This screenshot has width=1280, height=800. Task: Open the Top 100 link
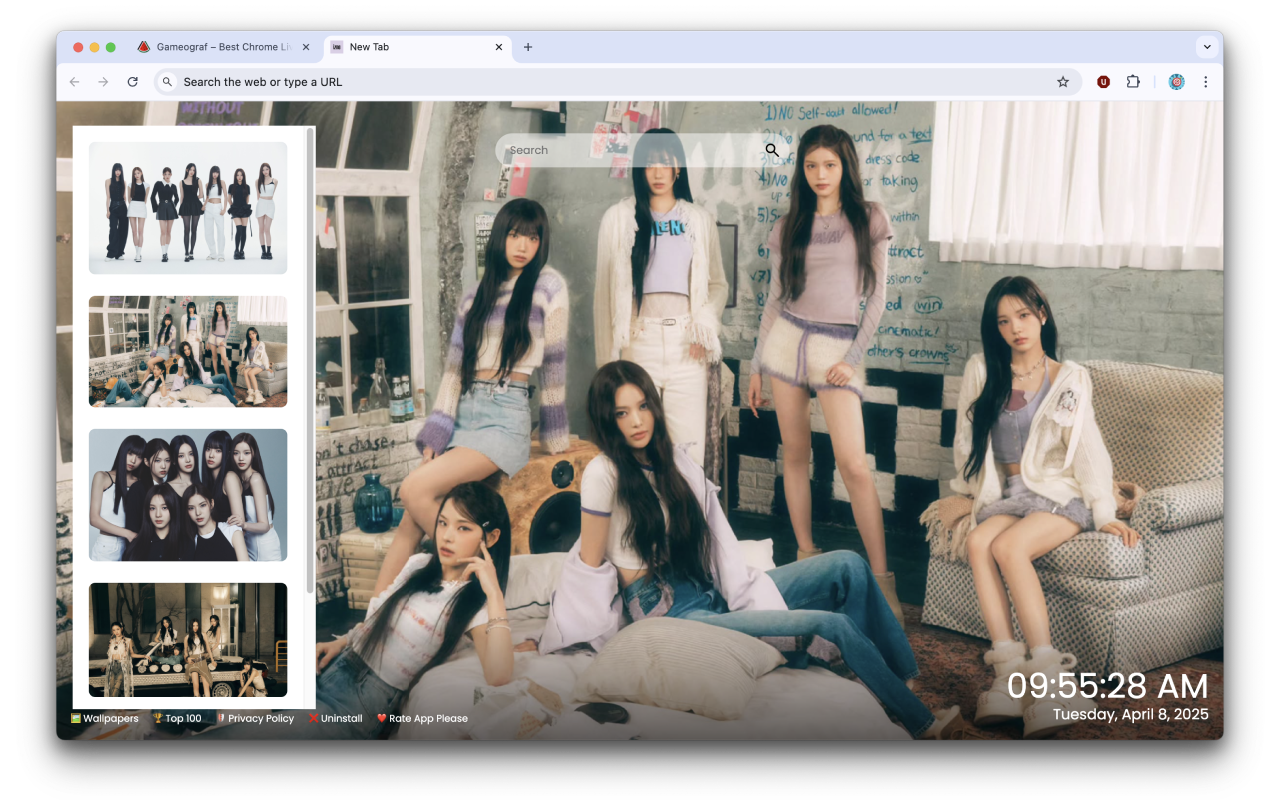tap(177, 718)
